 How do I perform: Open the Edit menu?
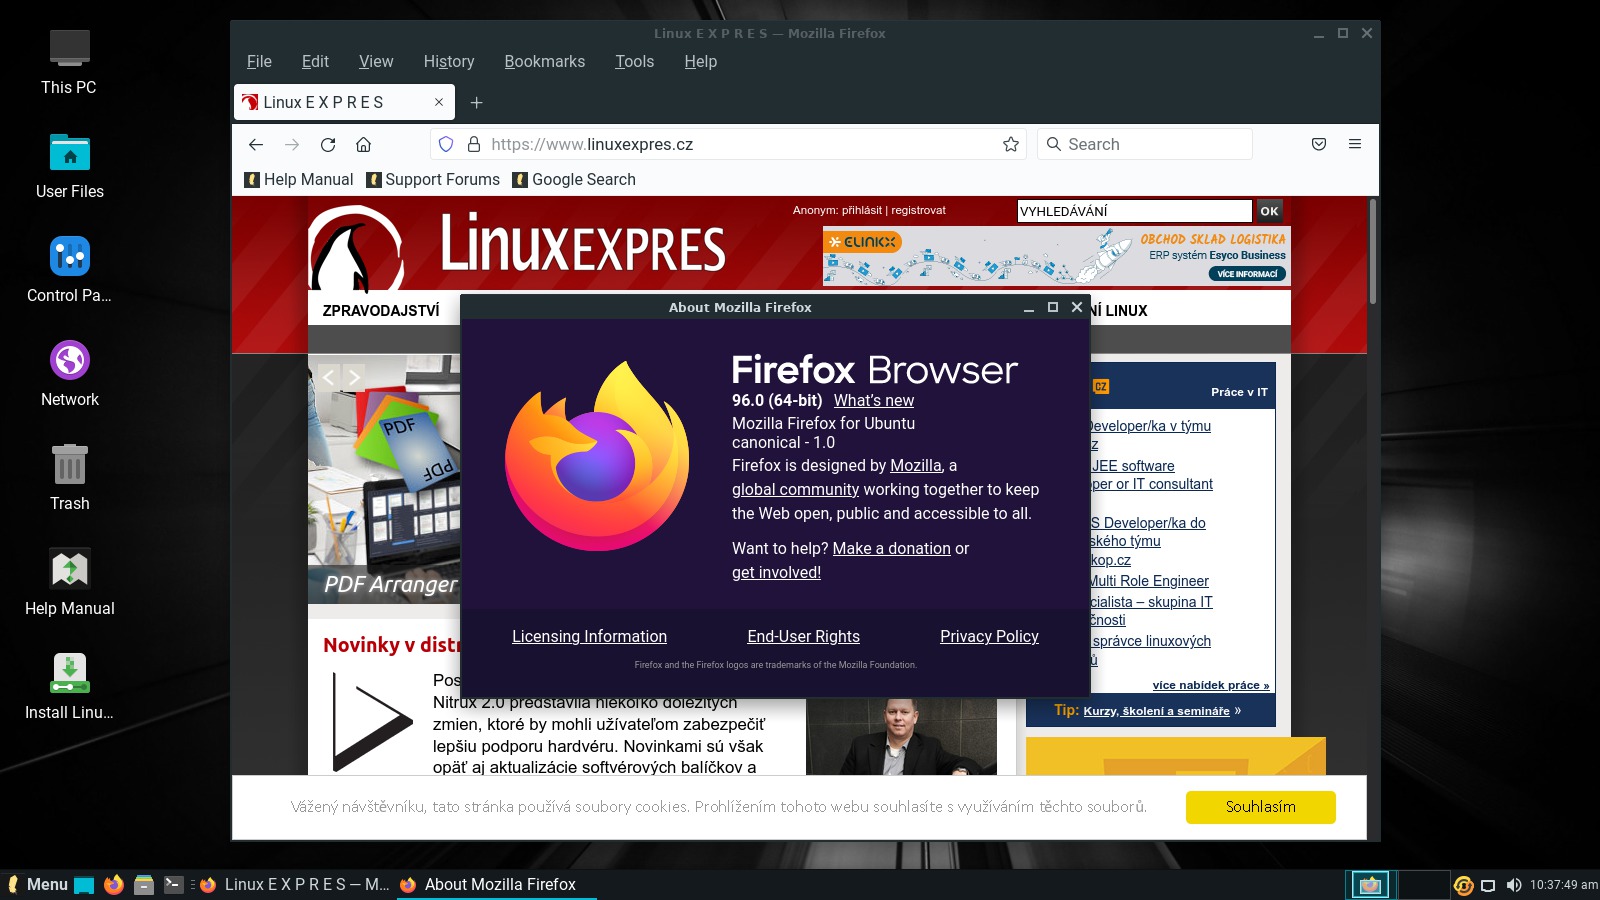pos(315,61)
